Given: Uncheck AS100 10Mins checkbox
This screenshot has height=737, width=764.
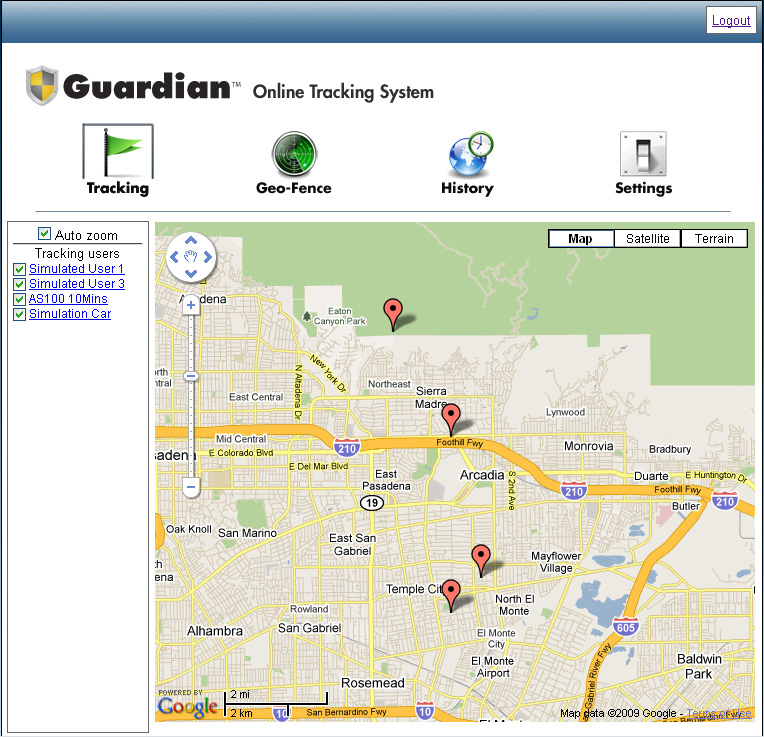Looking at the screenshot, I should pos(19,299).
